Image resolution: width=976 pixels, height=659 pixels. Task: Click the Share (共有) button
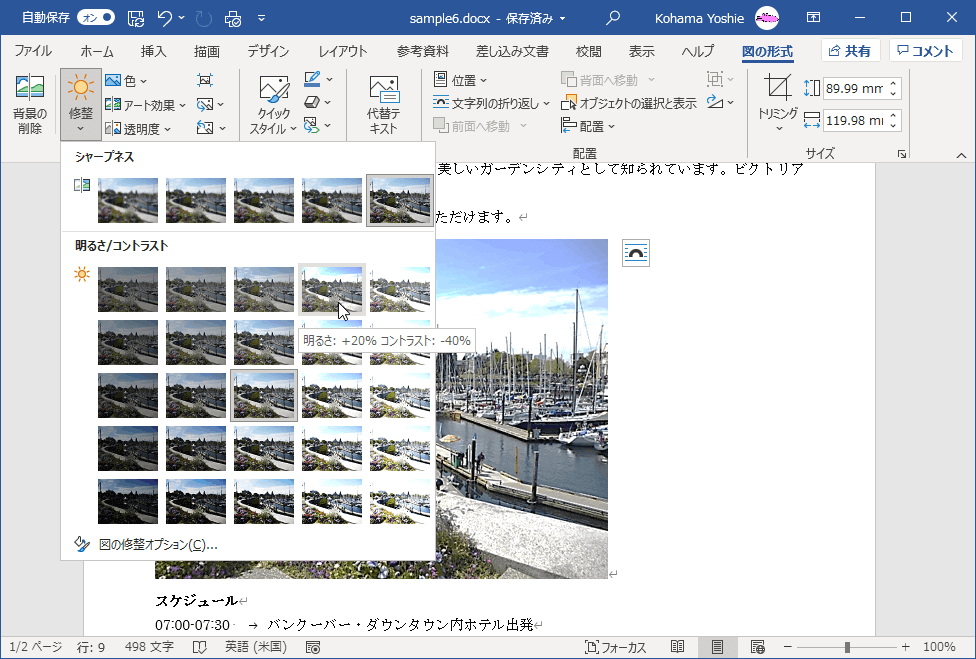coord(850,51)
